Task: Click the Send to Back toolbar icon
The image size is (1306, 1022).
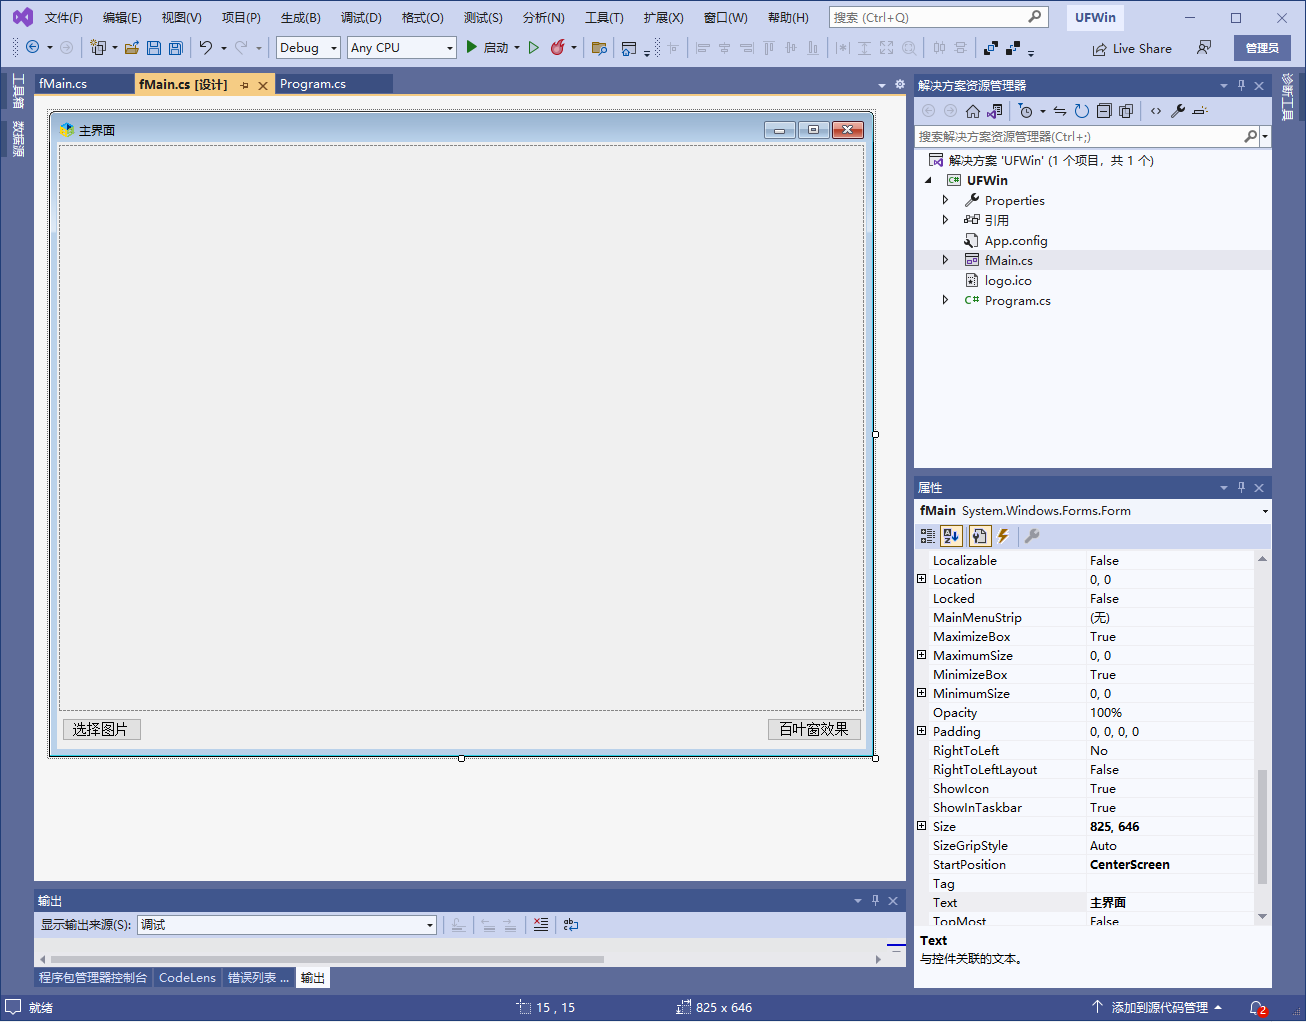Action: pyautogui.click(x=1013, y=47)
